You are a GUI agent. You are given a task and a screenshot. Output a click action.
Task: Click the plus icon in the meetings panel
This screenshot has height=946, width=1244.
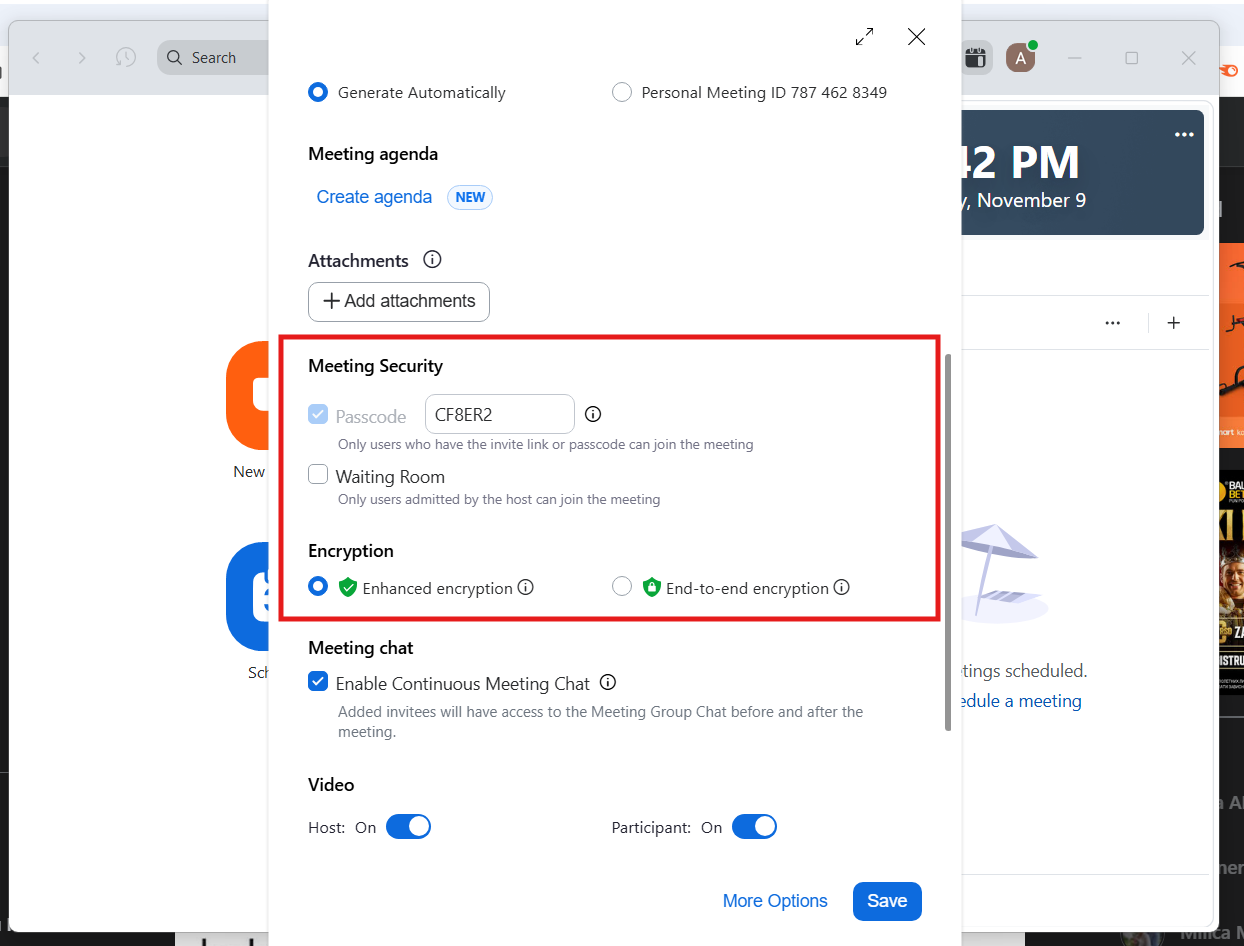pos(1174,323)
